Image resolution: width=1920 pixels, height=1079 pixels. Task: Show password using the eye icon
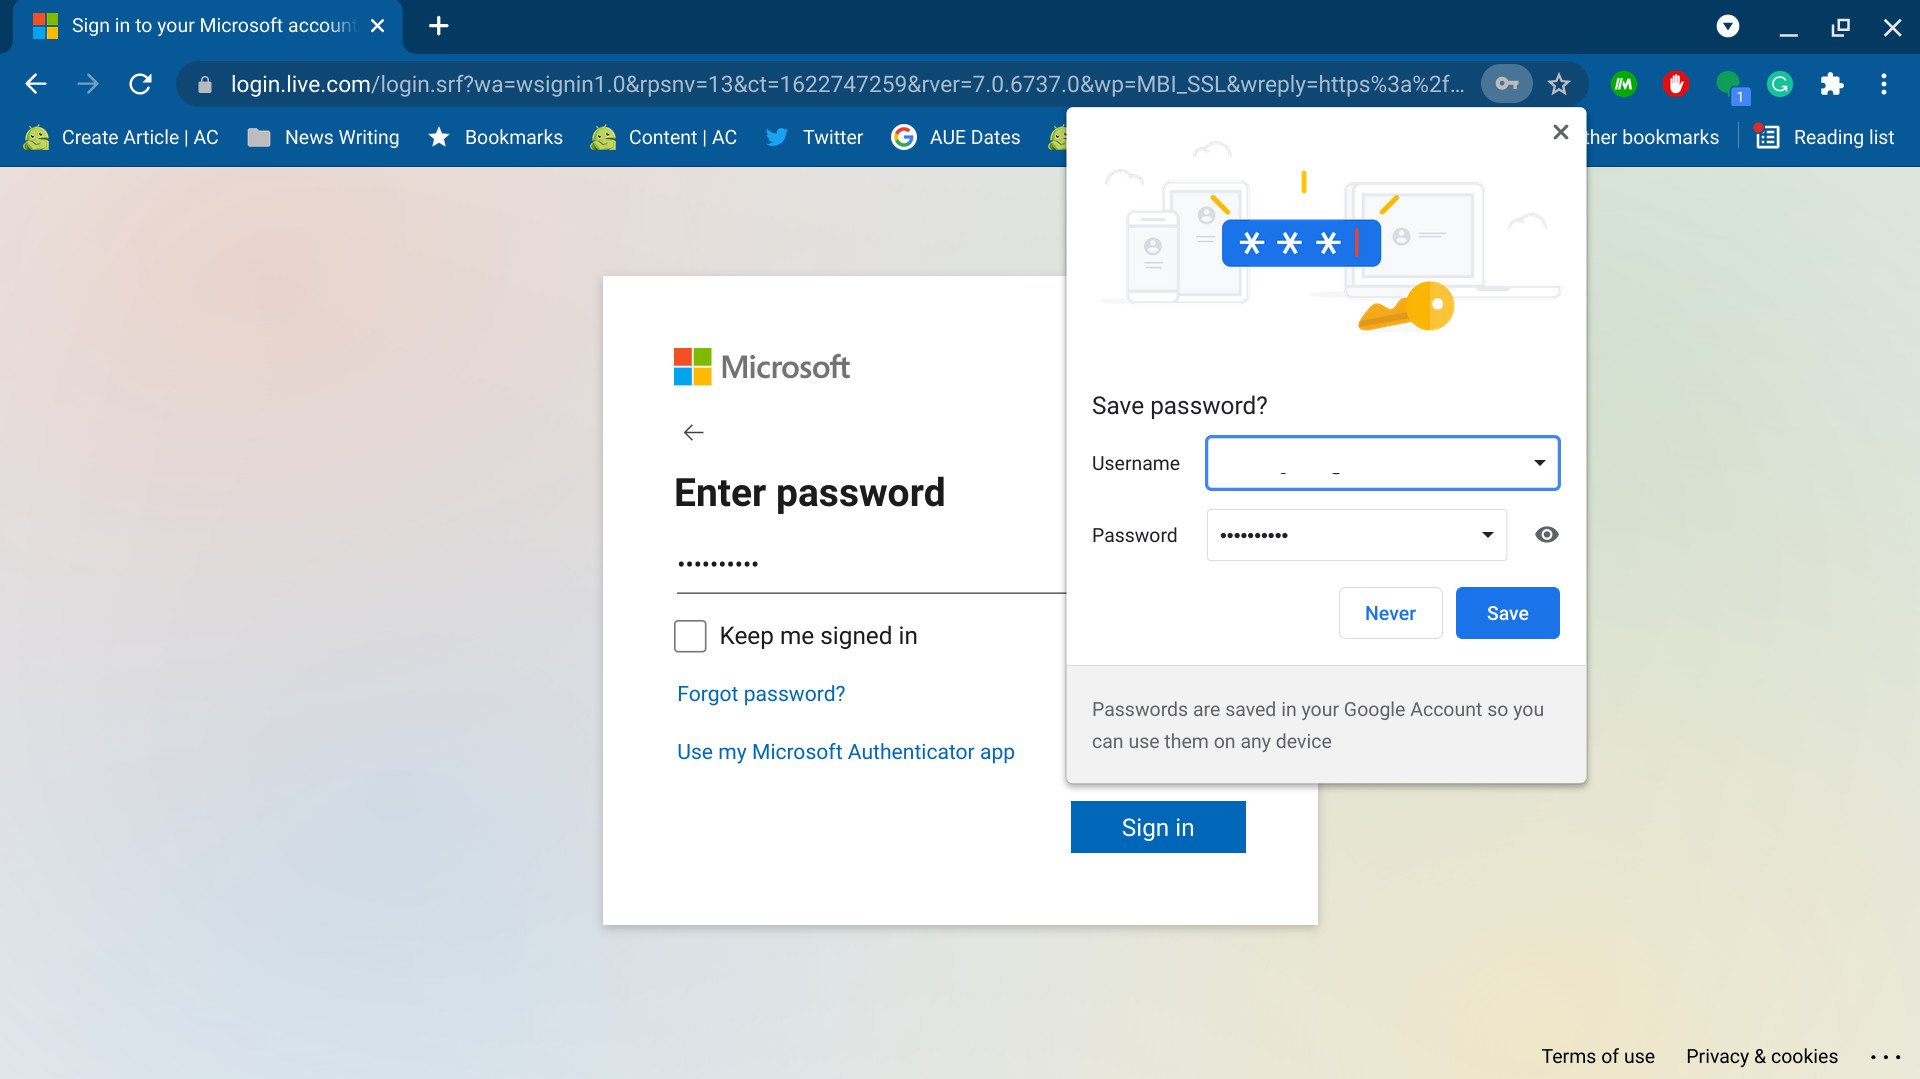1546,535
